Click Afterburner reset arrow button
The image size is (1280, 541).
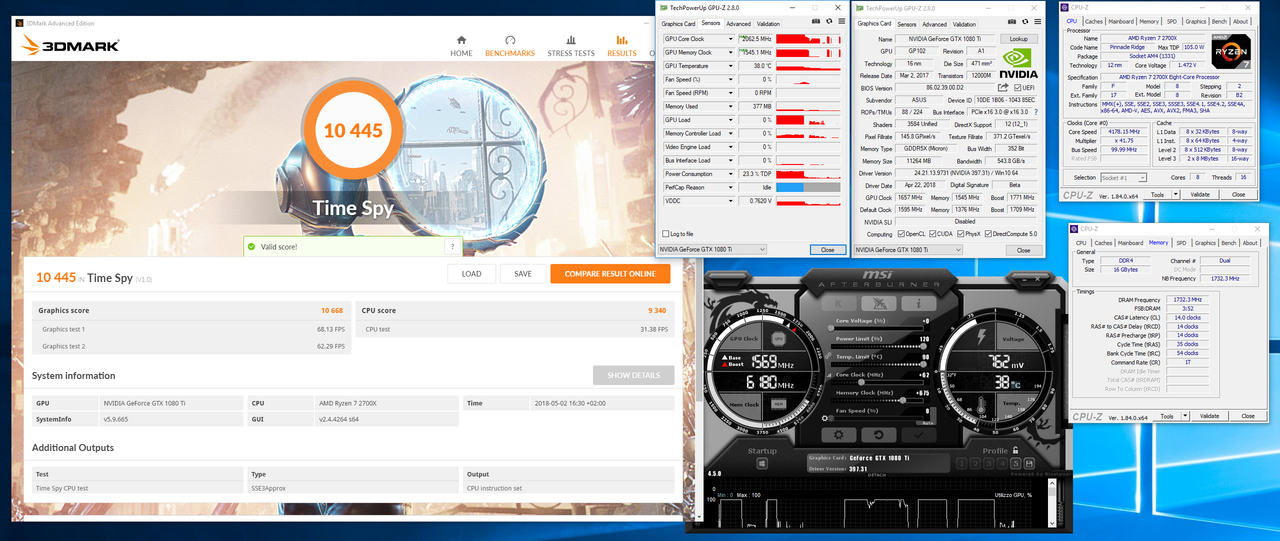pos(879,435)
